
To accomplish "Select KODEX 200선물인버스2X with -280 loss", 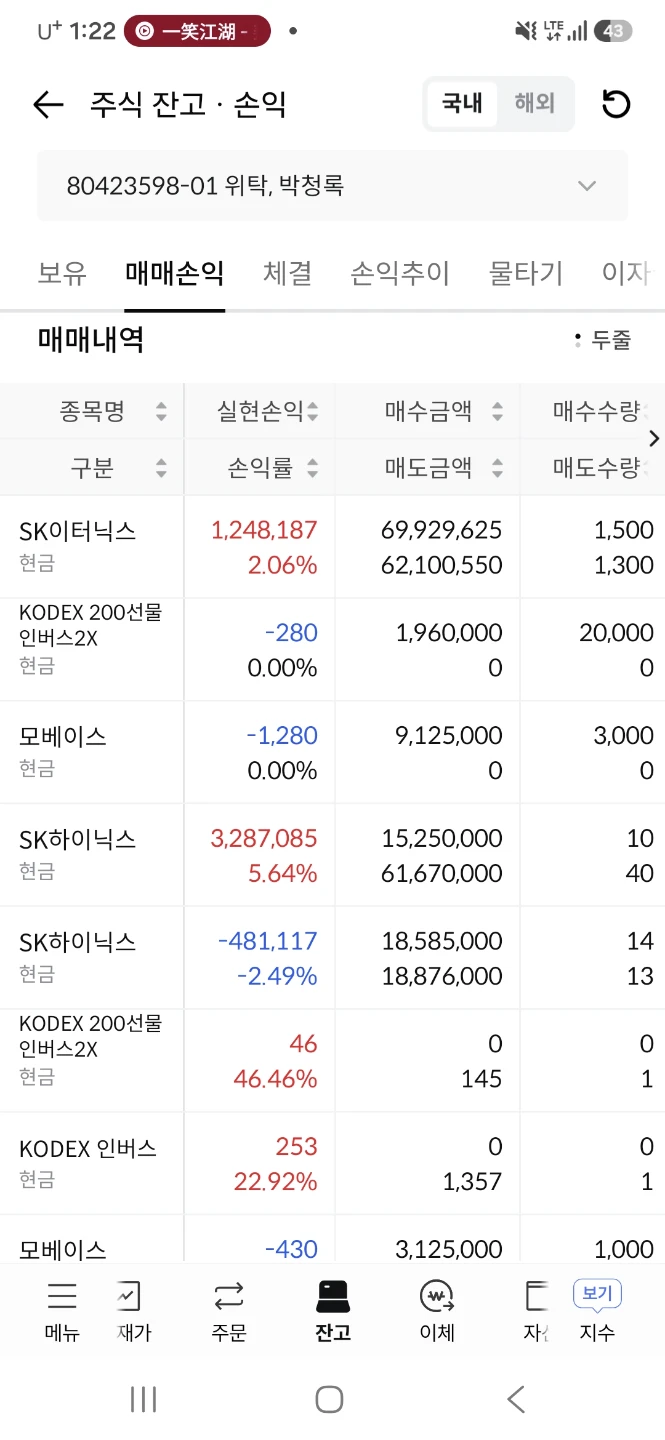I will coord(91,624).
